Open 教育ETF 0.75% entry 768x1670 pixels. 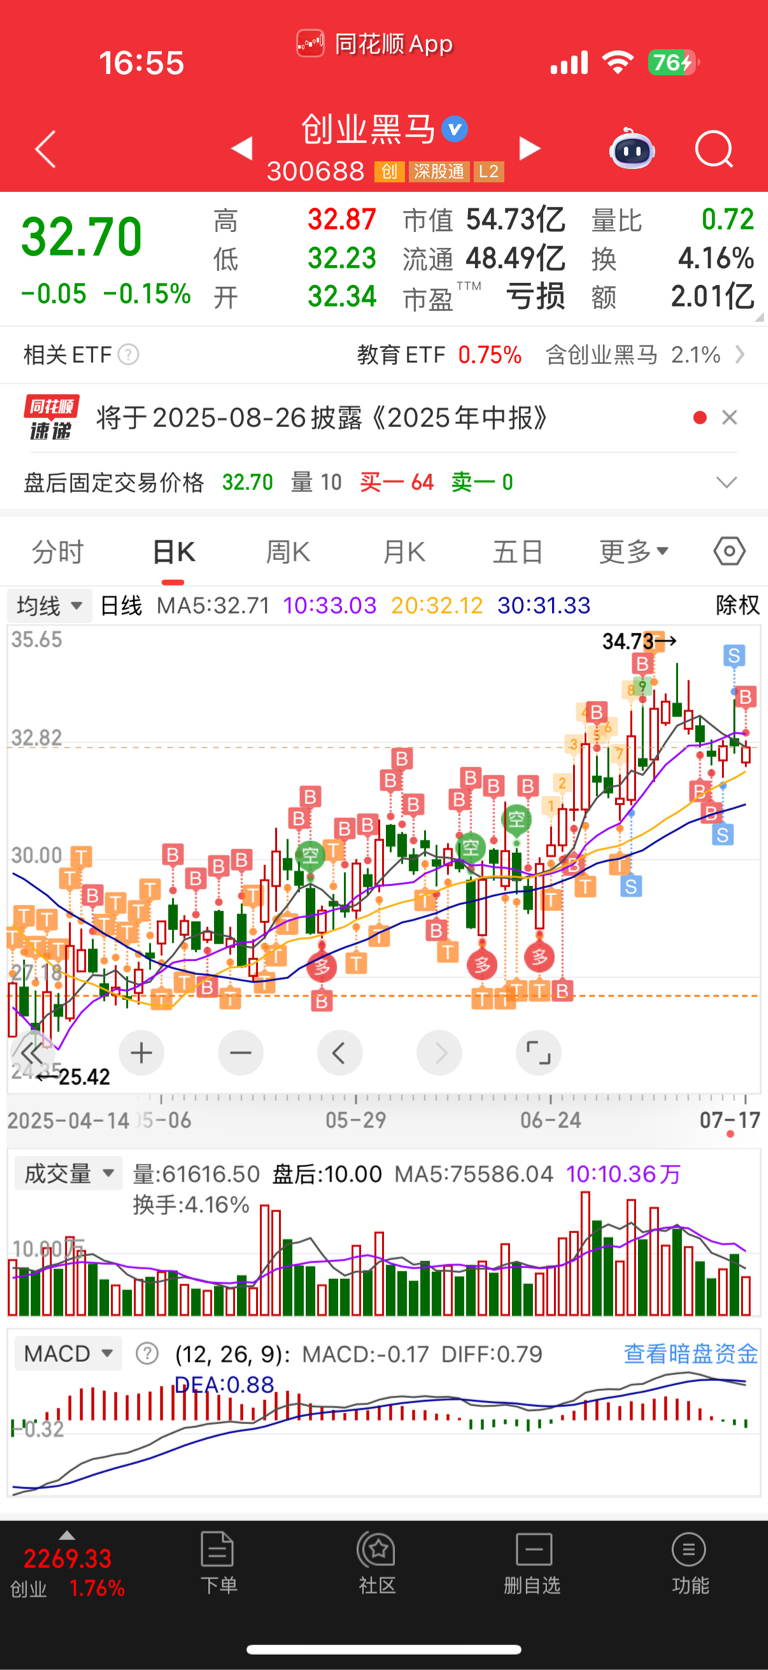[x=440, y=355]
